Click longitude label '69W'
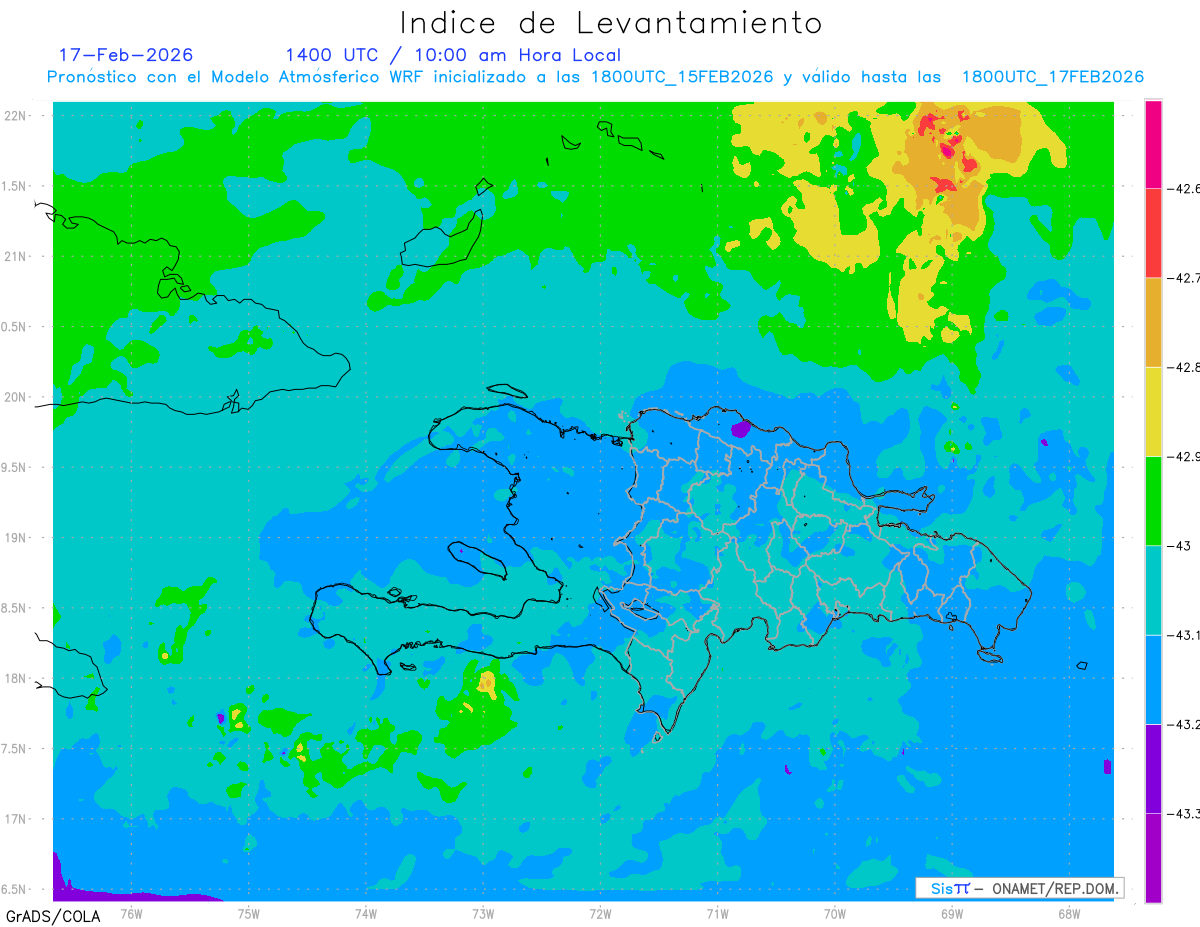This screenshot has height=927, width=1200. (952, 912)
